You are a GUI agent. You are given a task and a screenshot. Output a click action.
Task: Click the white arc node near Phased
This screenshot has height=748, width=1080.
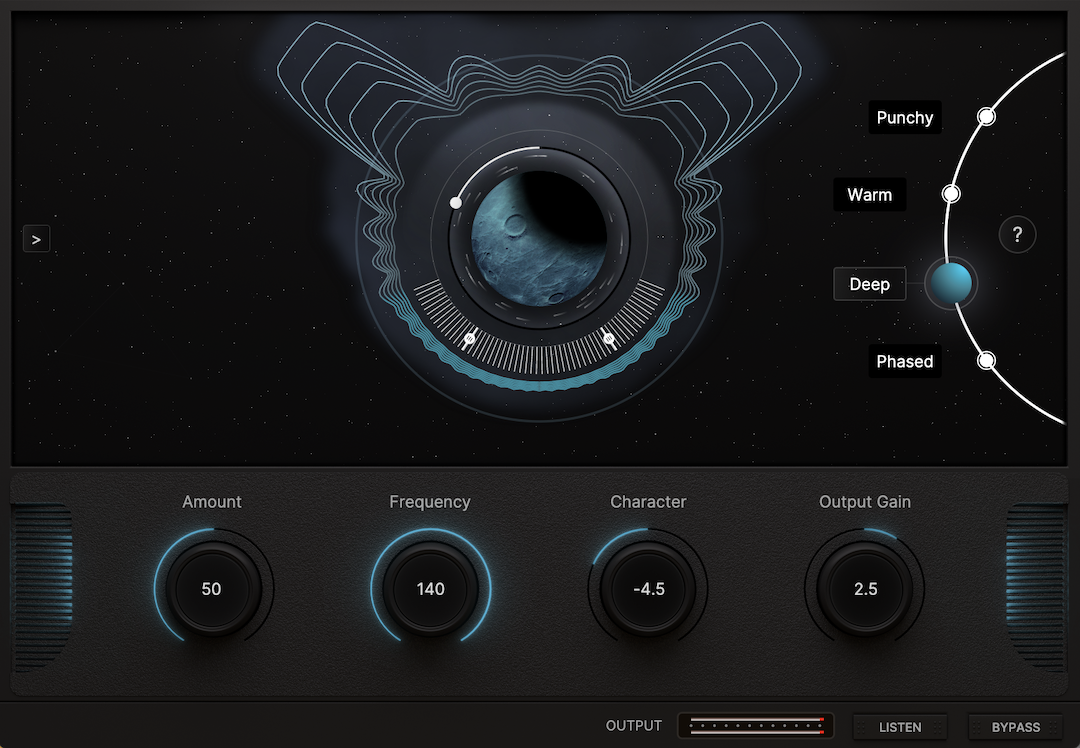(x=986, y=359)
